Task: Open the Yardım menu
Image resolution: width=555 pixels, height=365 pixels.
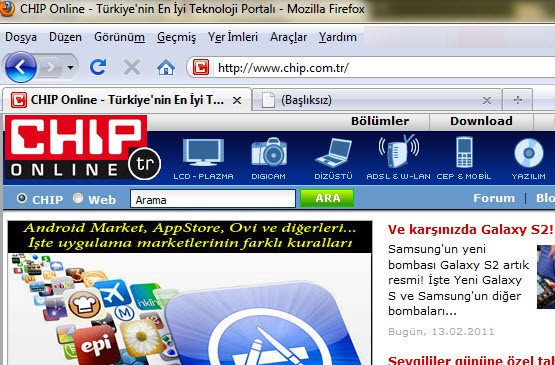Action: [x=338, y=37]
